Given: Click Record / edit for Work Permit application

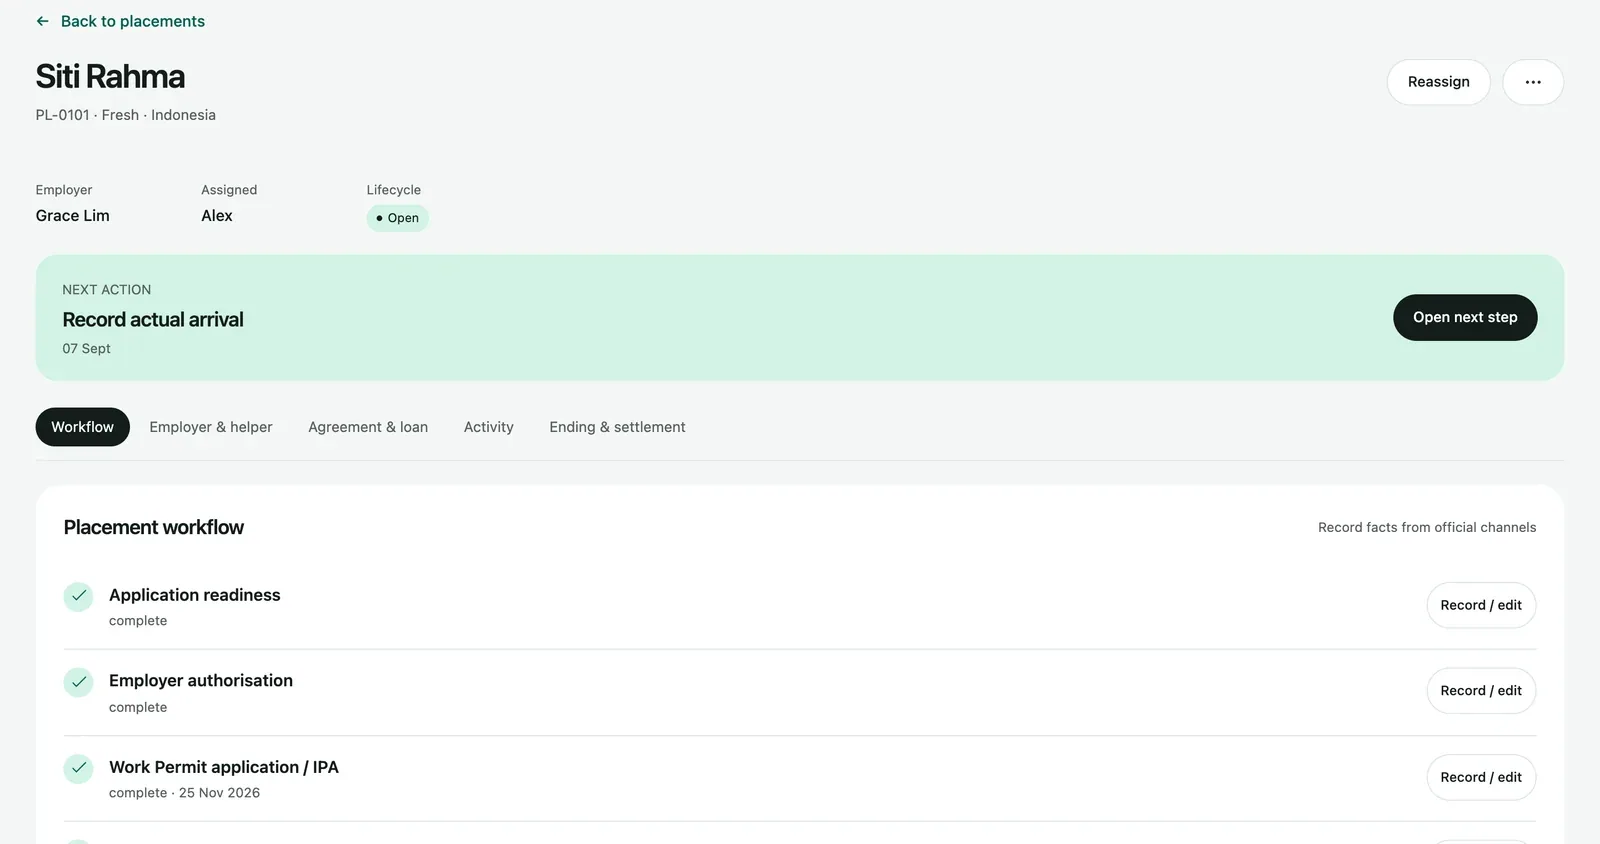Looking at the screenshot, I should pos(1481,777).
